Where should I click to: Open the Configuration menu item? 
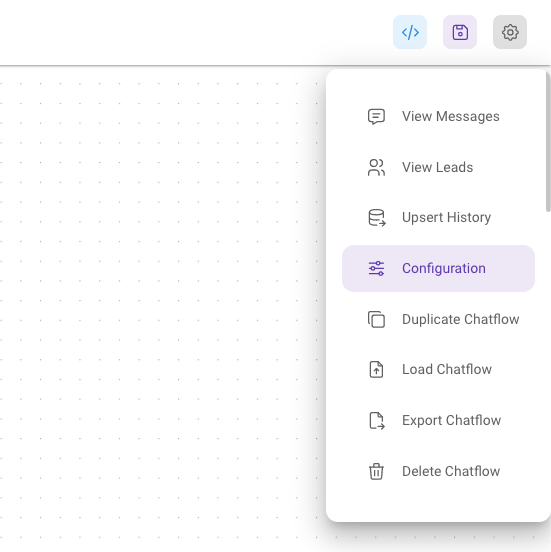(438, 268)
